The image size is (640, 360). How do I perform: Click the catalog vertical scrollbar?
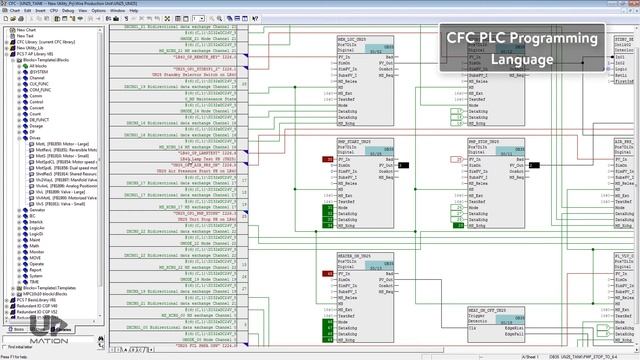click(100, 173)
